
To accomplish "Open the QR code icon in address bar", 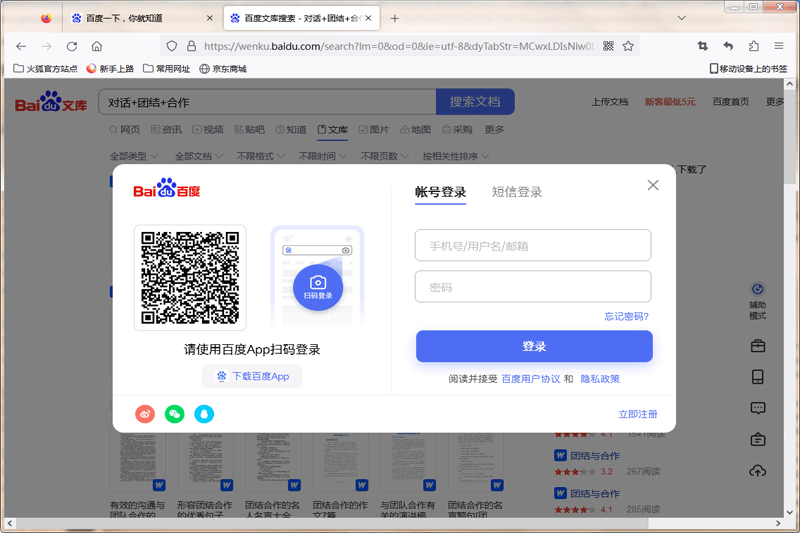I will pos(608,46).
